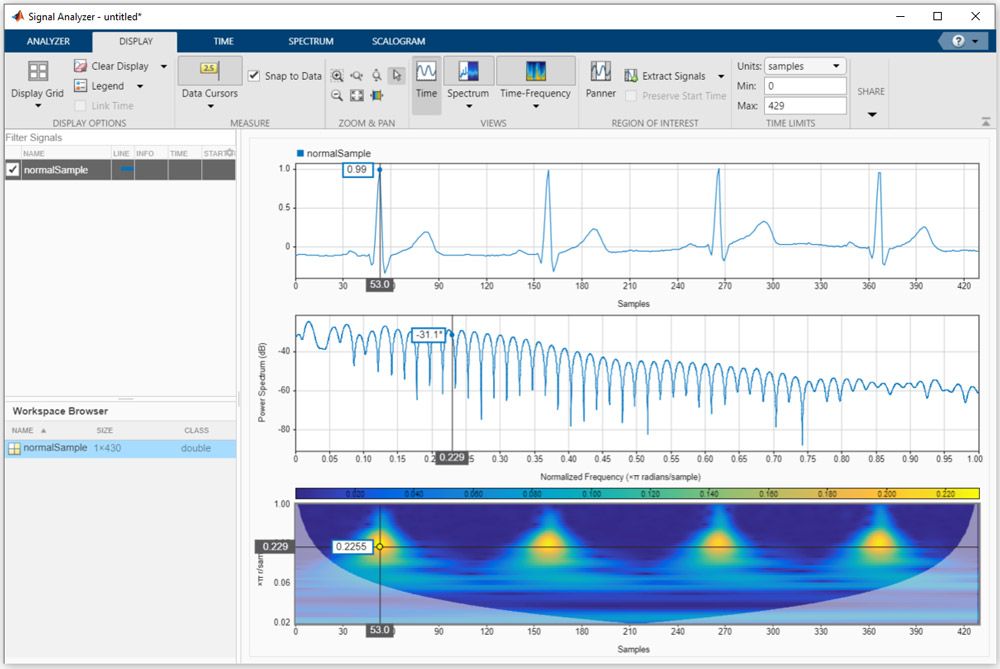
Task: Open the Time-Frequency view
Action: point(536,80)
